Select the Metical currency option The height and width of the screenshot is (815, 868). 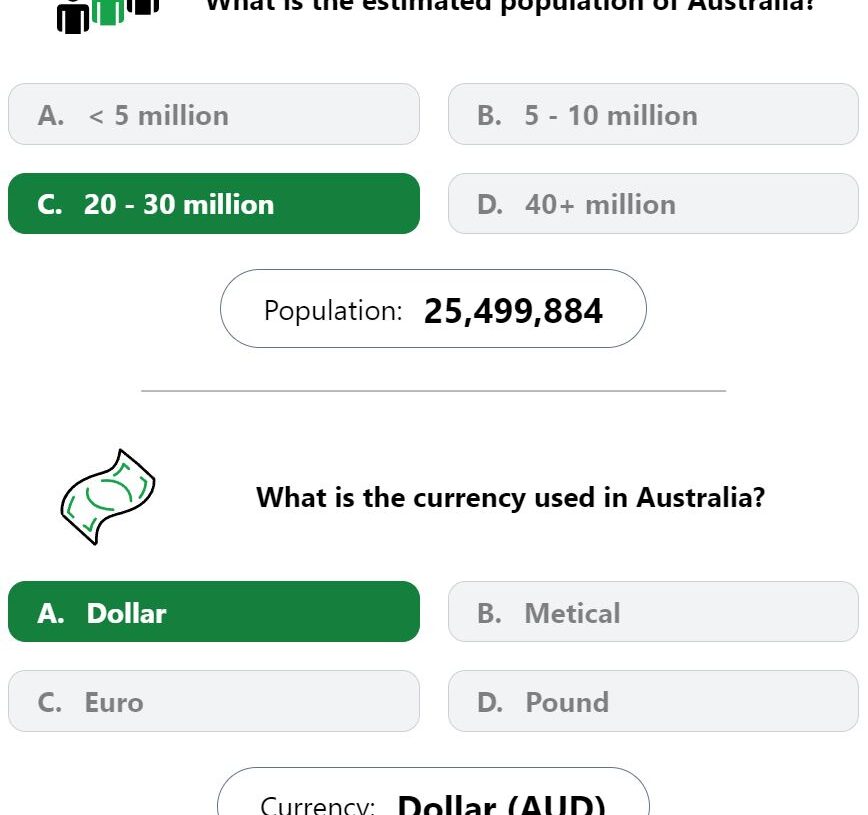(653, 612)
